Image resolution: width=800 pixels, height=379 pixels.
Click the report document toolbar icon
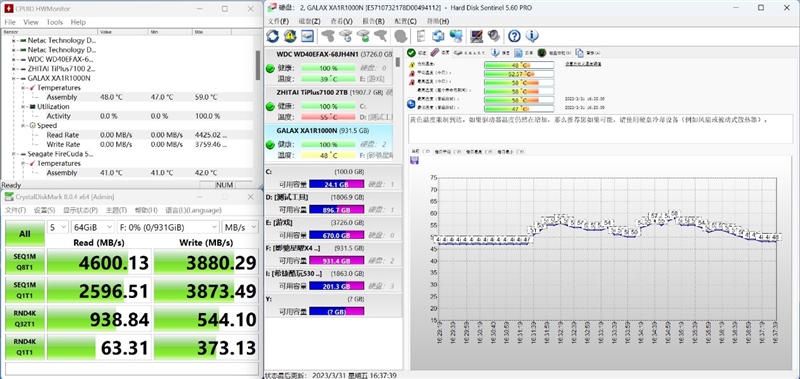tap(421, 36)
